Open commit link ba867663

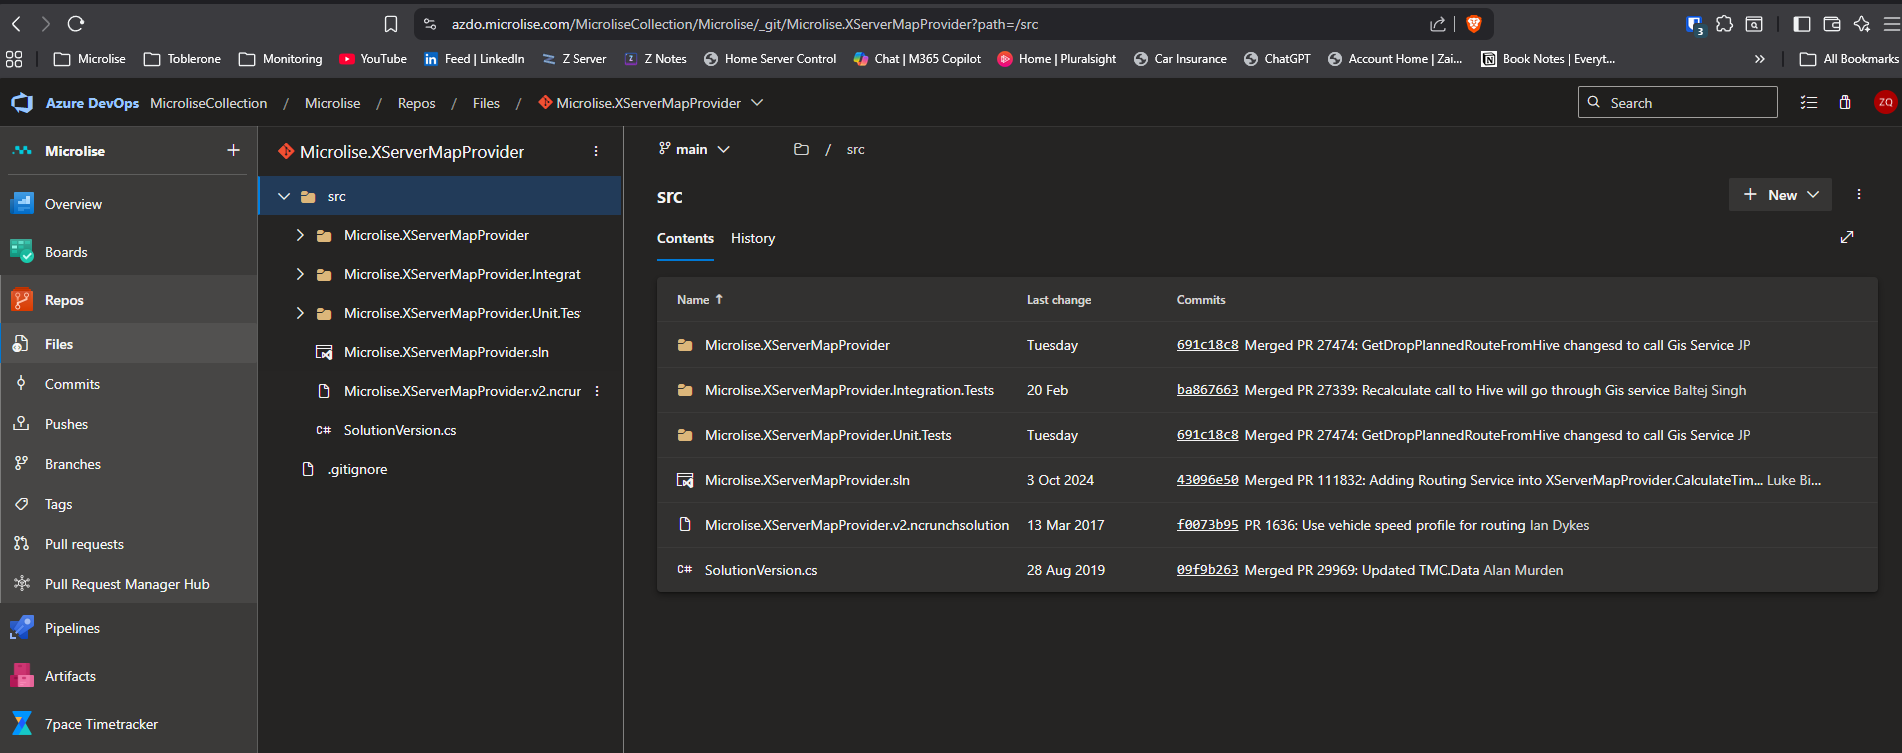pos(1207,390)
